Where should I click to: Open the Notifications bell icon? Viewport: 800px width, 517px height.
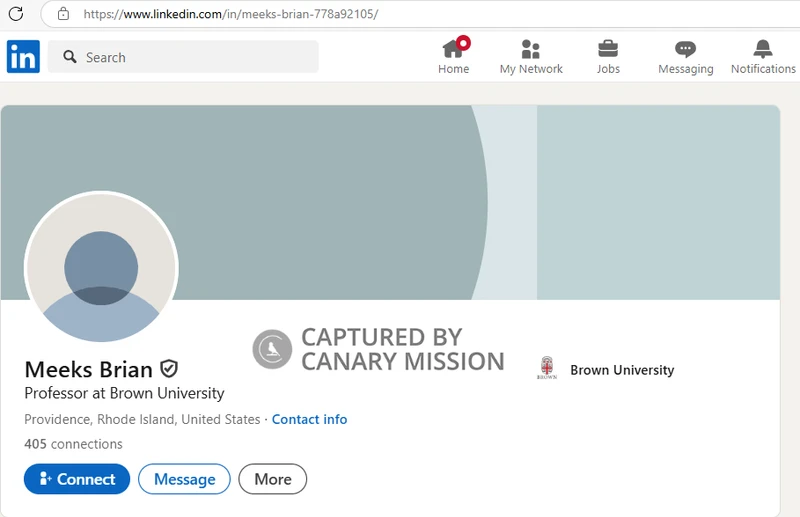pos(763,49)
